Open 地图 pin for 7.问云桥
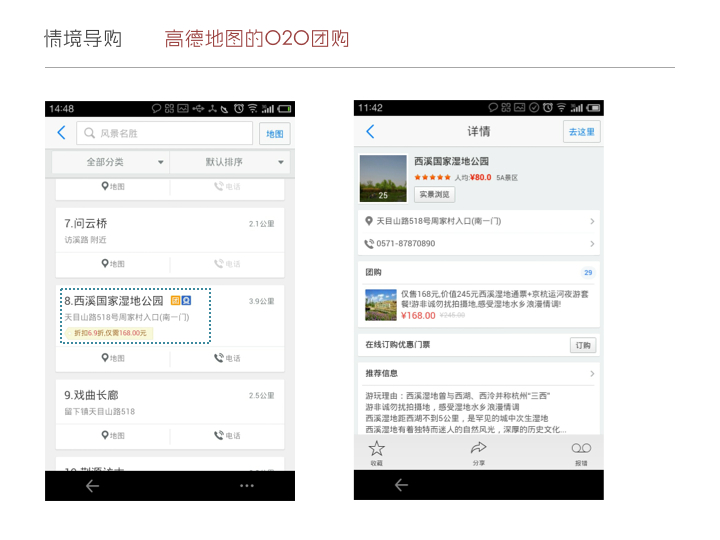 112,264
